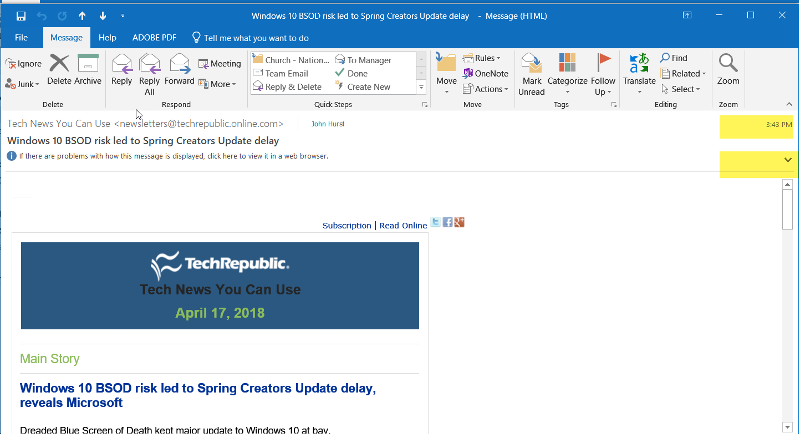Viewport: 799px width, 434px height.
Task: Open More respond actions dropdown
Action: click(x=218, y=84)
